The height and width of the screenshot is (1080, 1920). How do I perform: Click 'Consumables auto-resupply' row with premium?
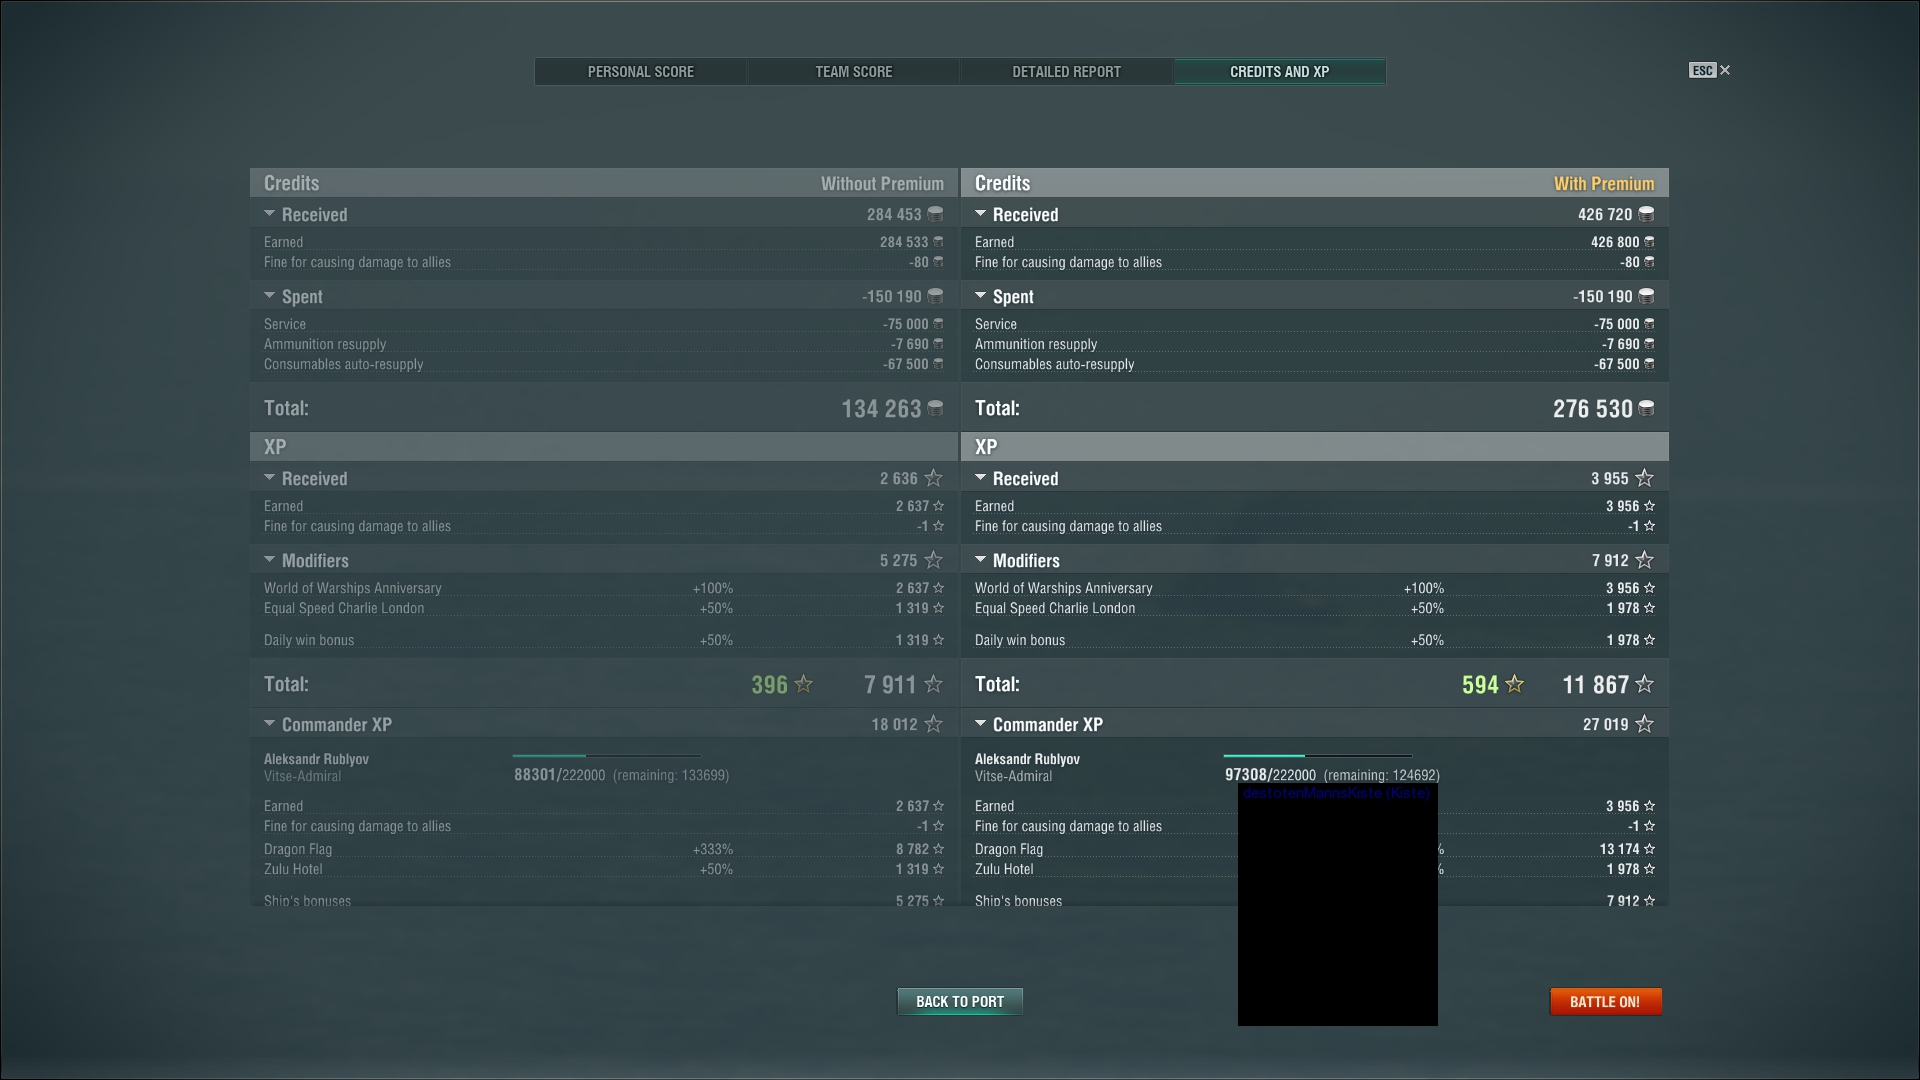(1315, 364)
